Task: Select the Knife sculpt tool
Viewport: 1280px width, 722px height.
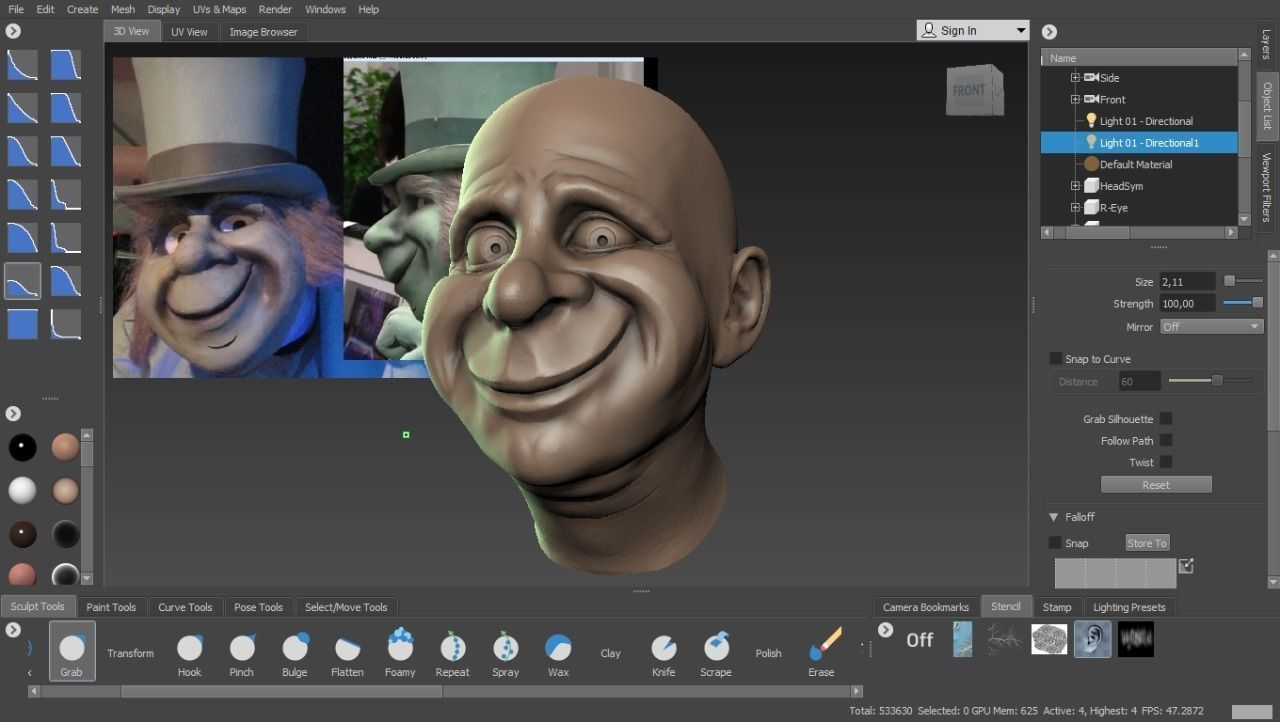Action: tap(664, 653)
